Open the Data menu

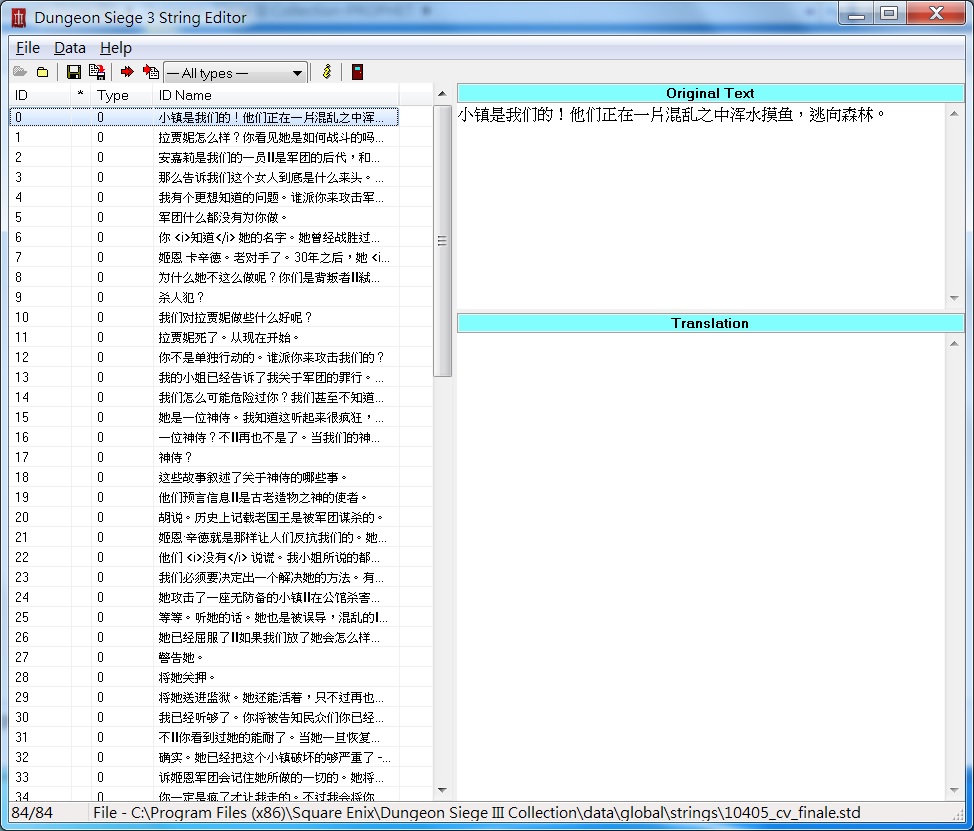(x=70, y=48)
